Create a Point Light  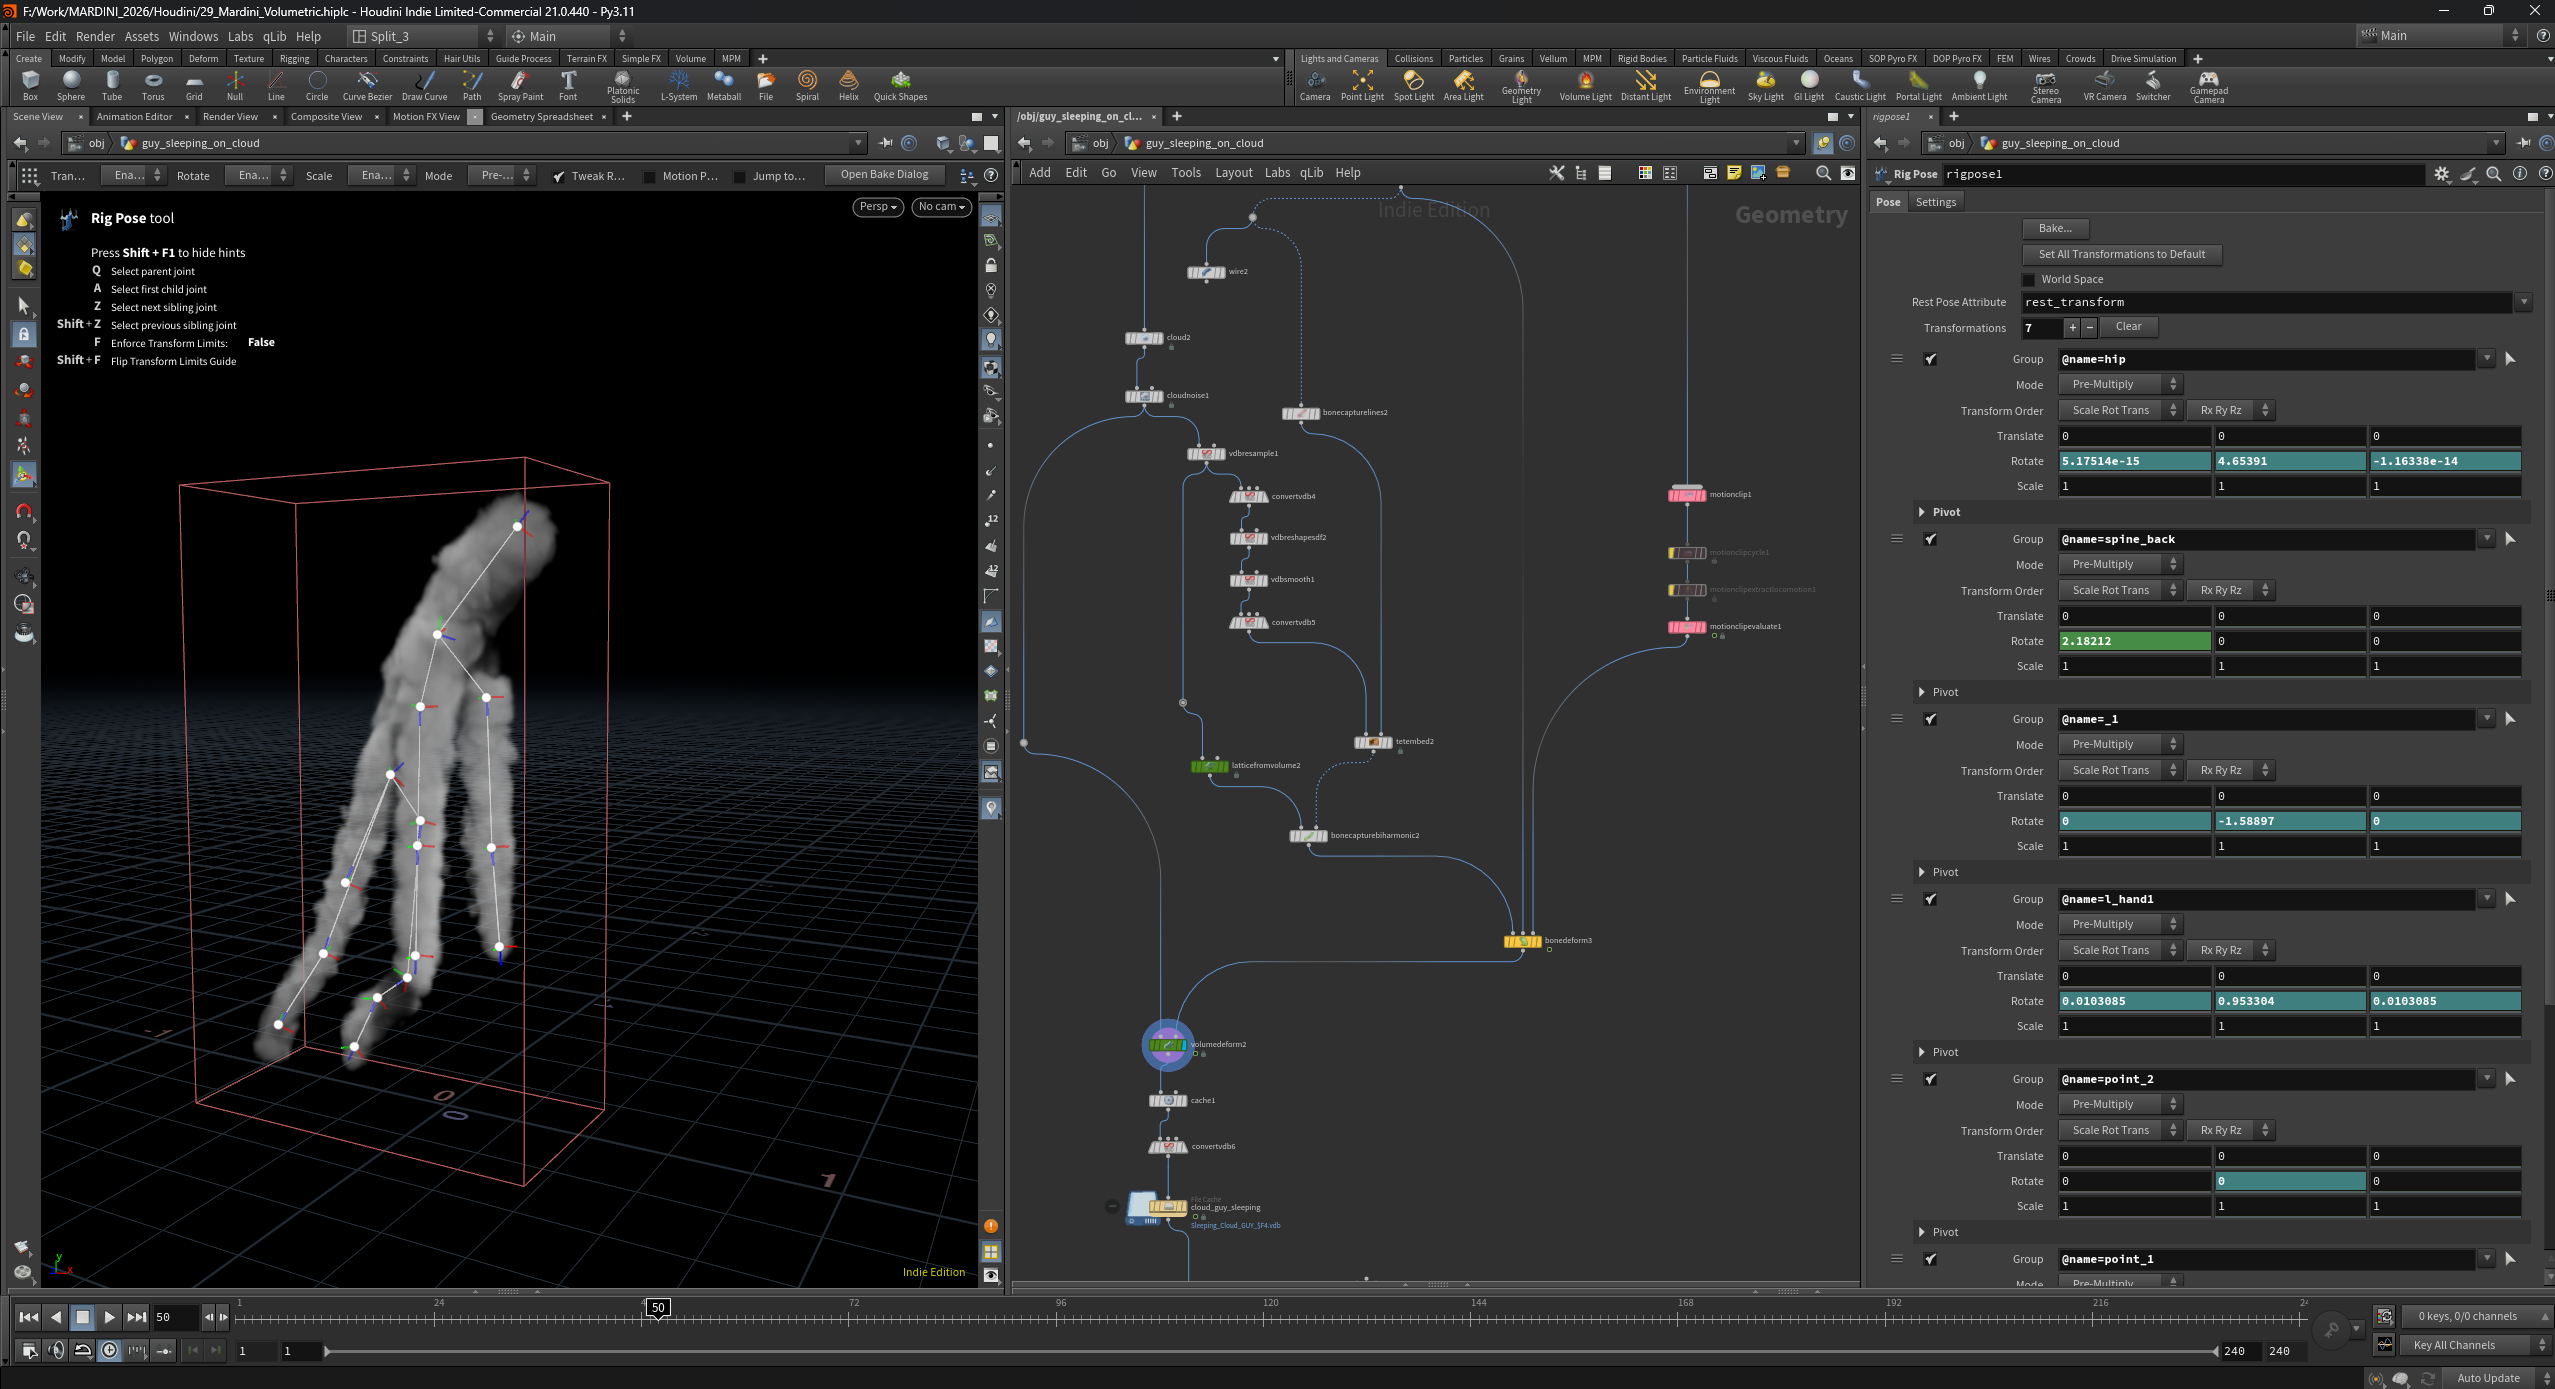(1362, 85)
